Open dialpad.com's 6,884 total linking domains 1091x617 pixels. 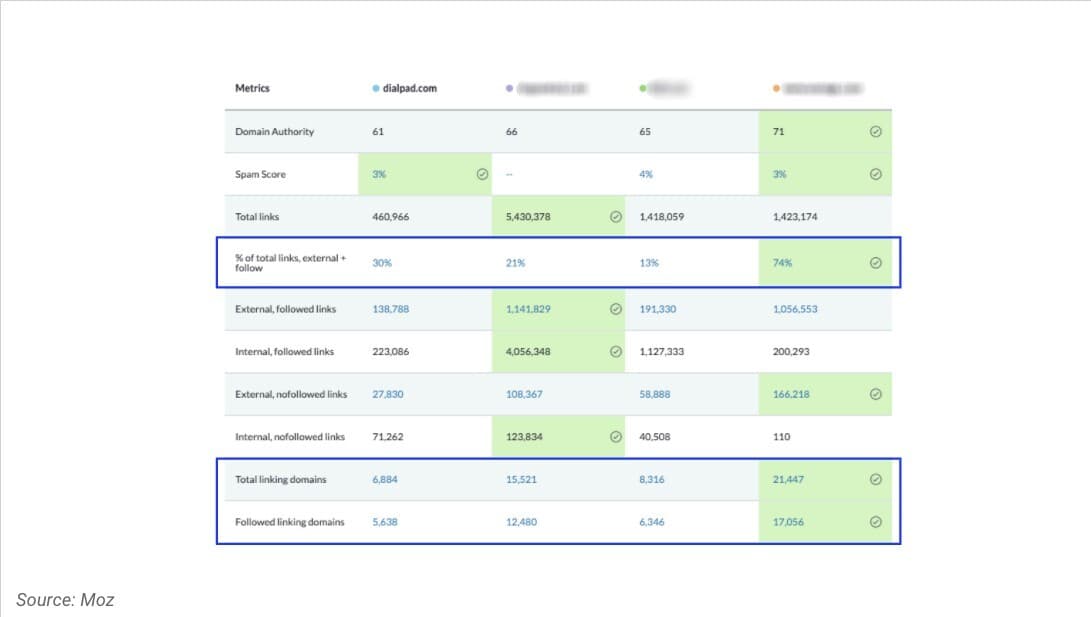tap(384, 480)
